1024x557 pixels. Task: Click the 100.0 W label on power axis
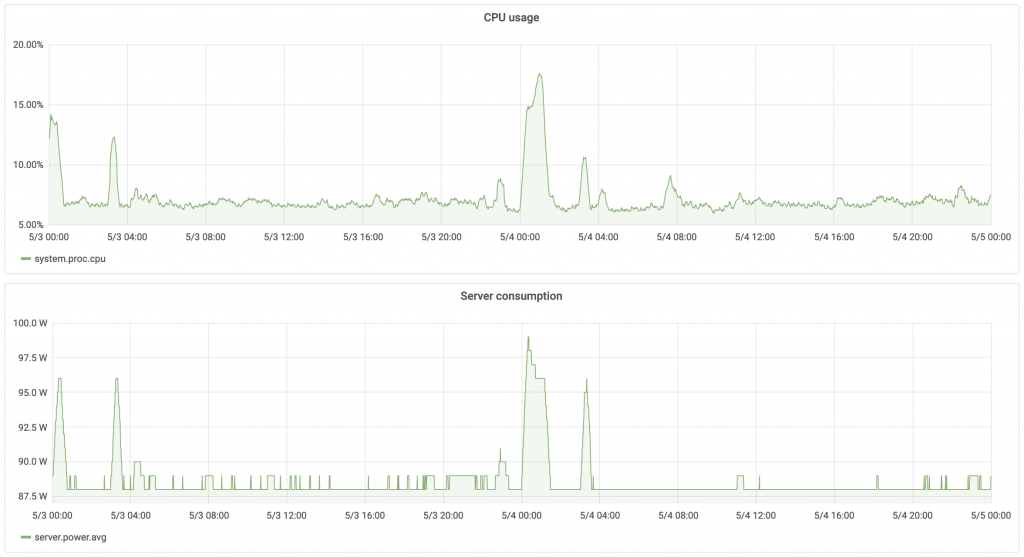pos(28,323)
